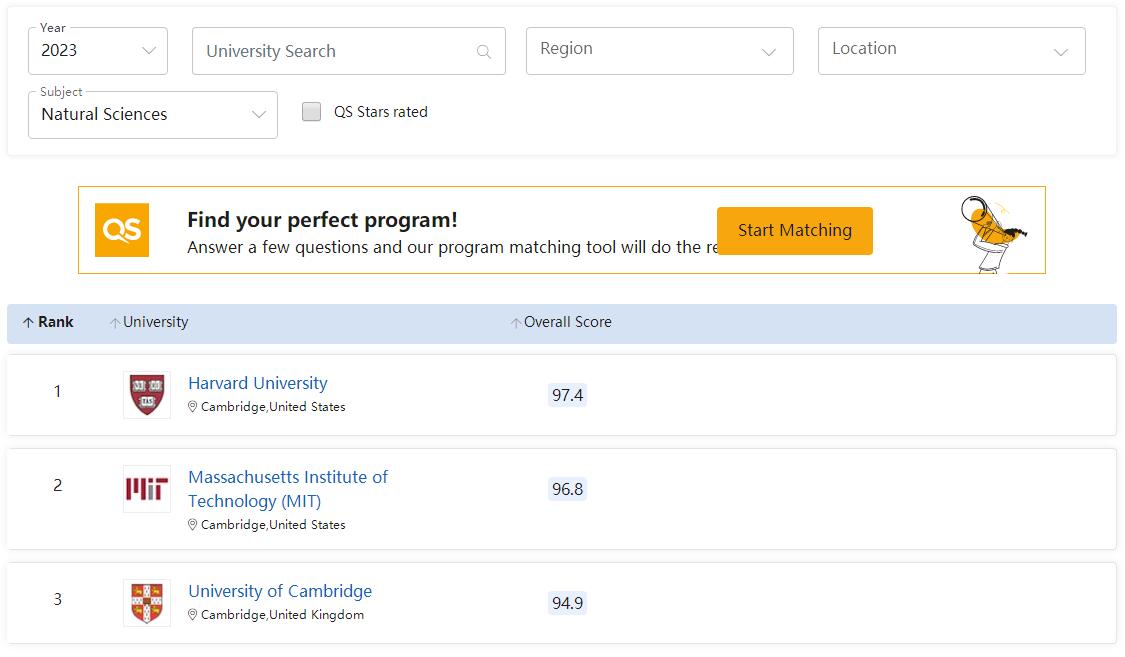
Task: Click the magnifier icon in University Search
Action: [x=484, y=52]
